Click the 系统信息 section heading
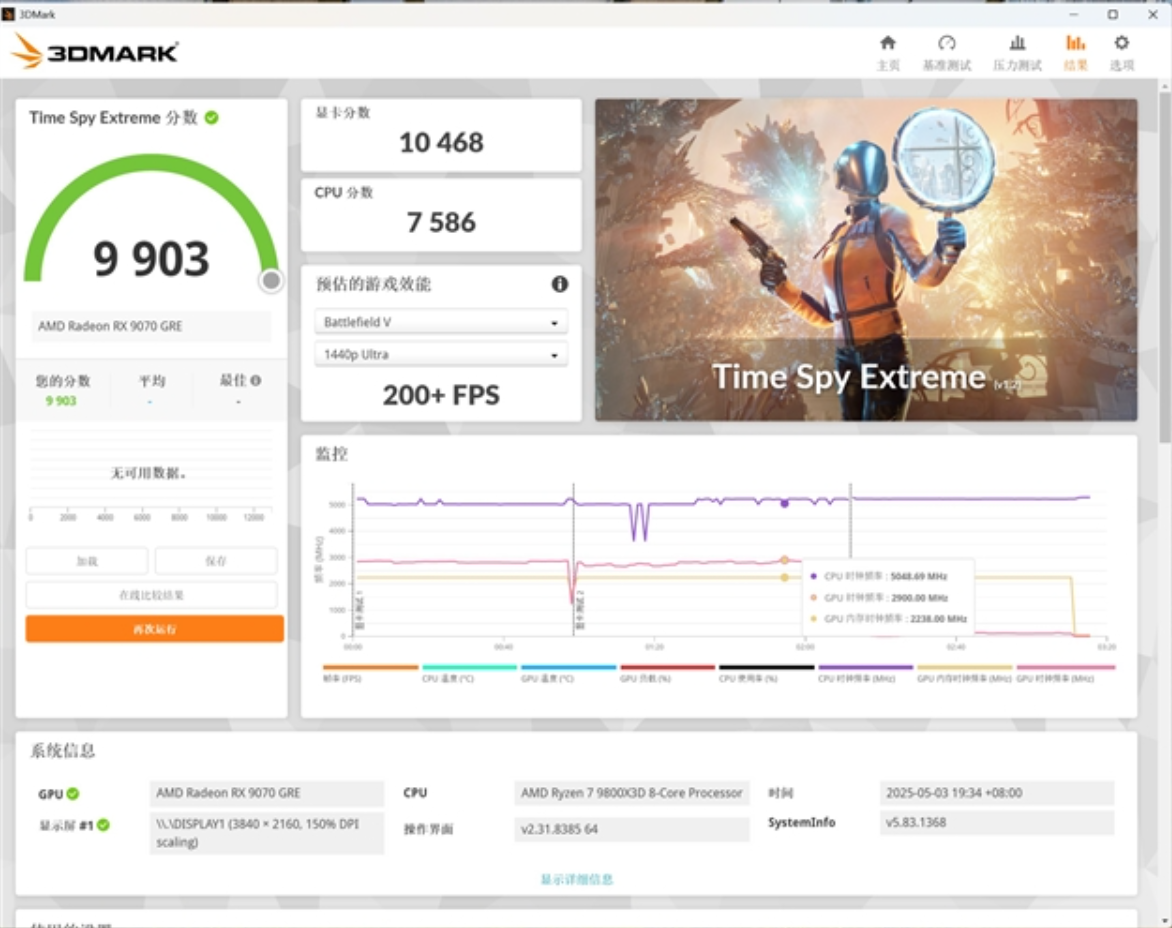 [x=63, y=751]
